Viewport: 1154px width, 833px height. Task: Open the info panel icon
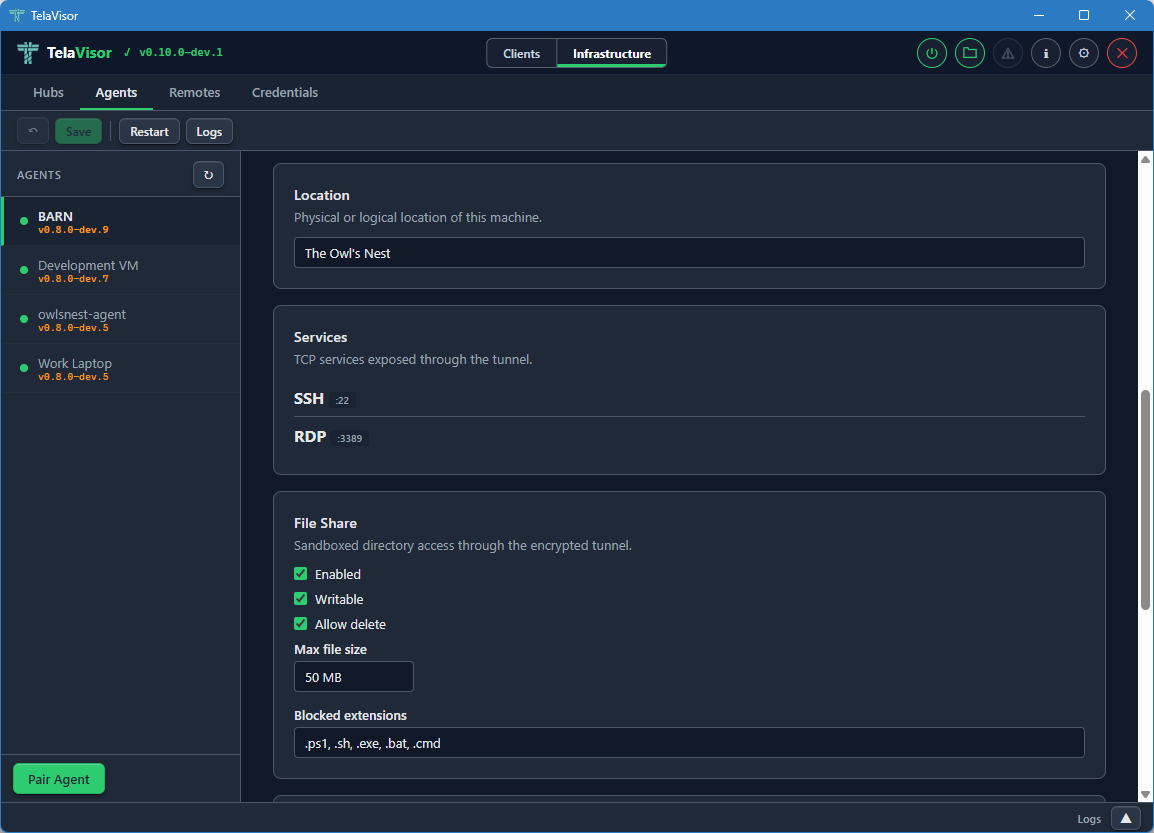pyautogui.click(x=1045, y=53)
